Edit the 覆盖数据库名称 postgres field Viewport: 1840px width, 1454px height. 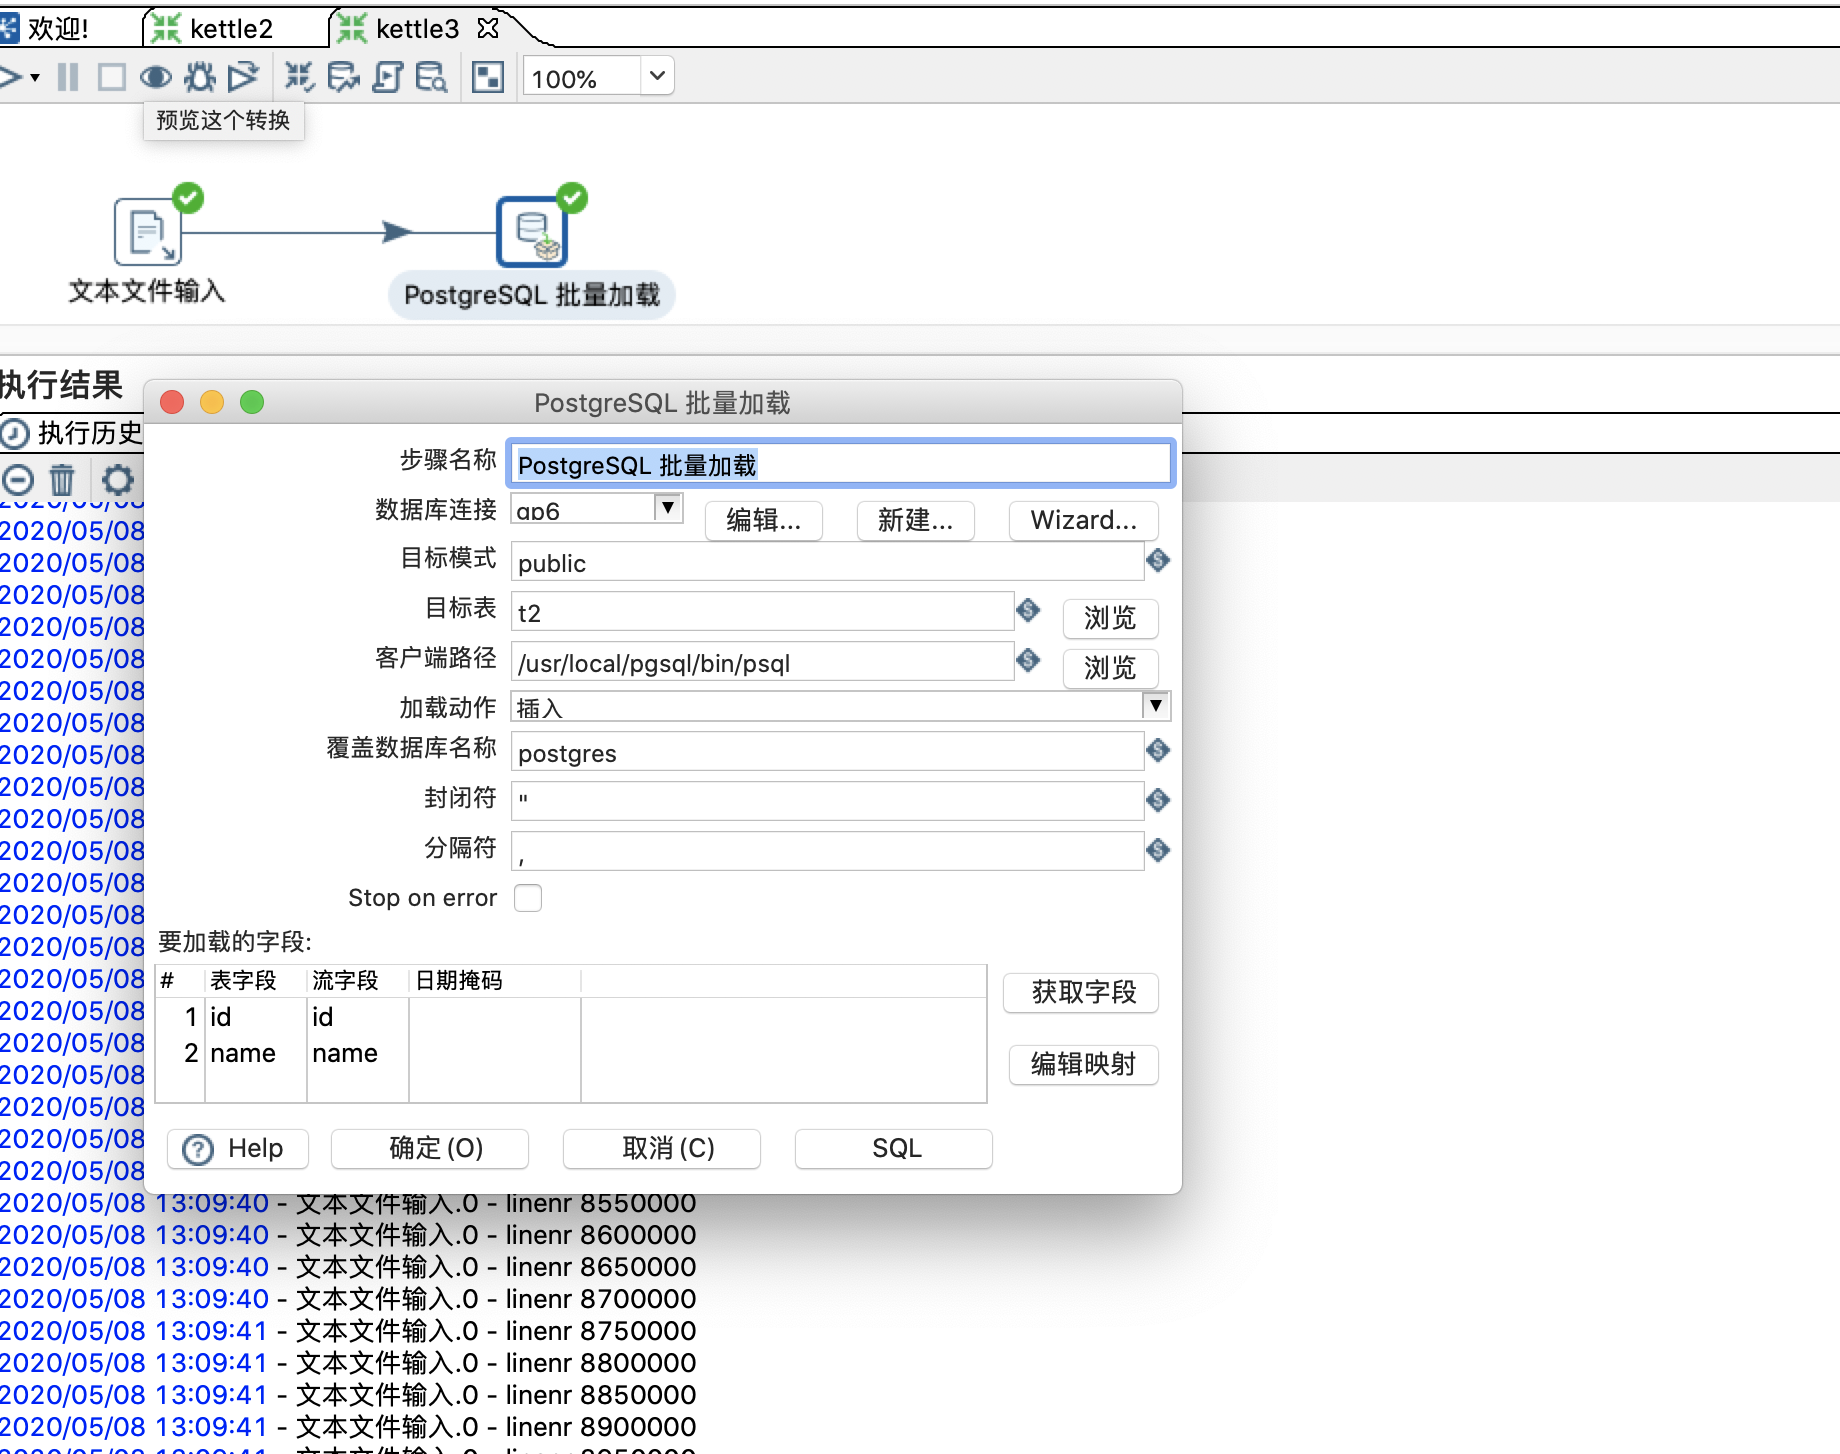826,752
